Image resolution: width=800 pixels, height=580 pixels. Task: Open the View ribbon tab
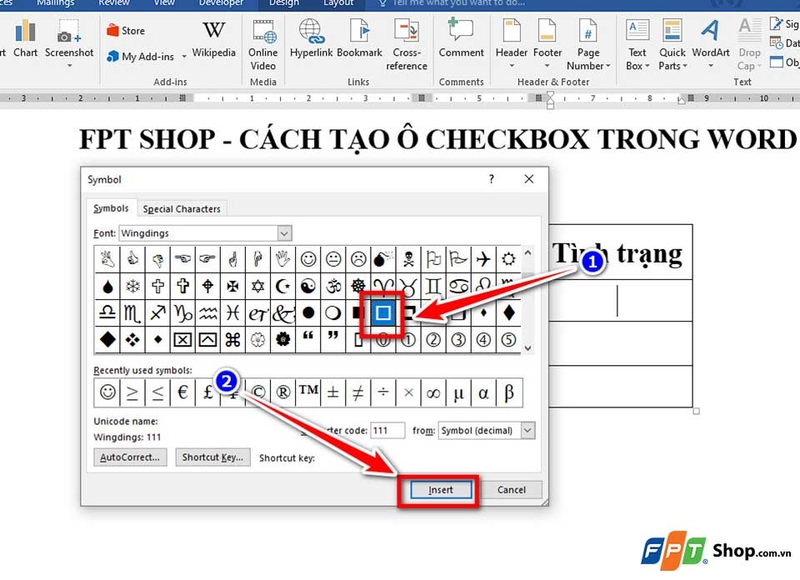165,3
